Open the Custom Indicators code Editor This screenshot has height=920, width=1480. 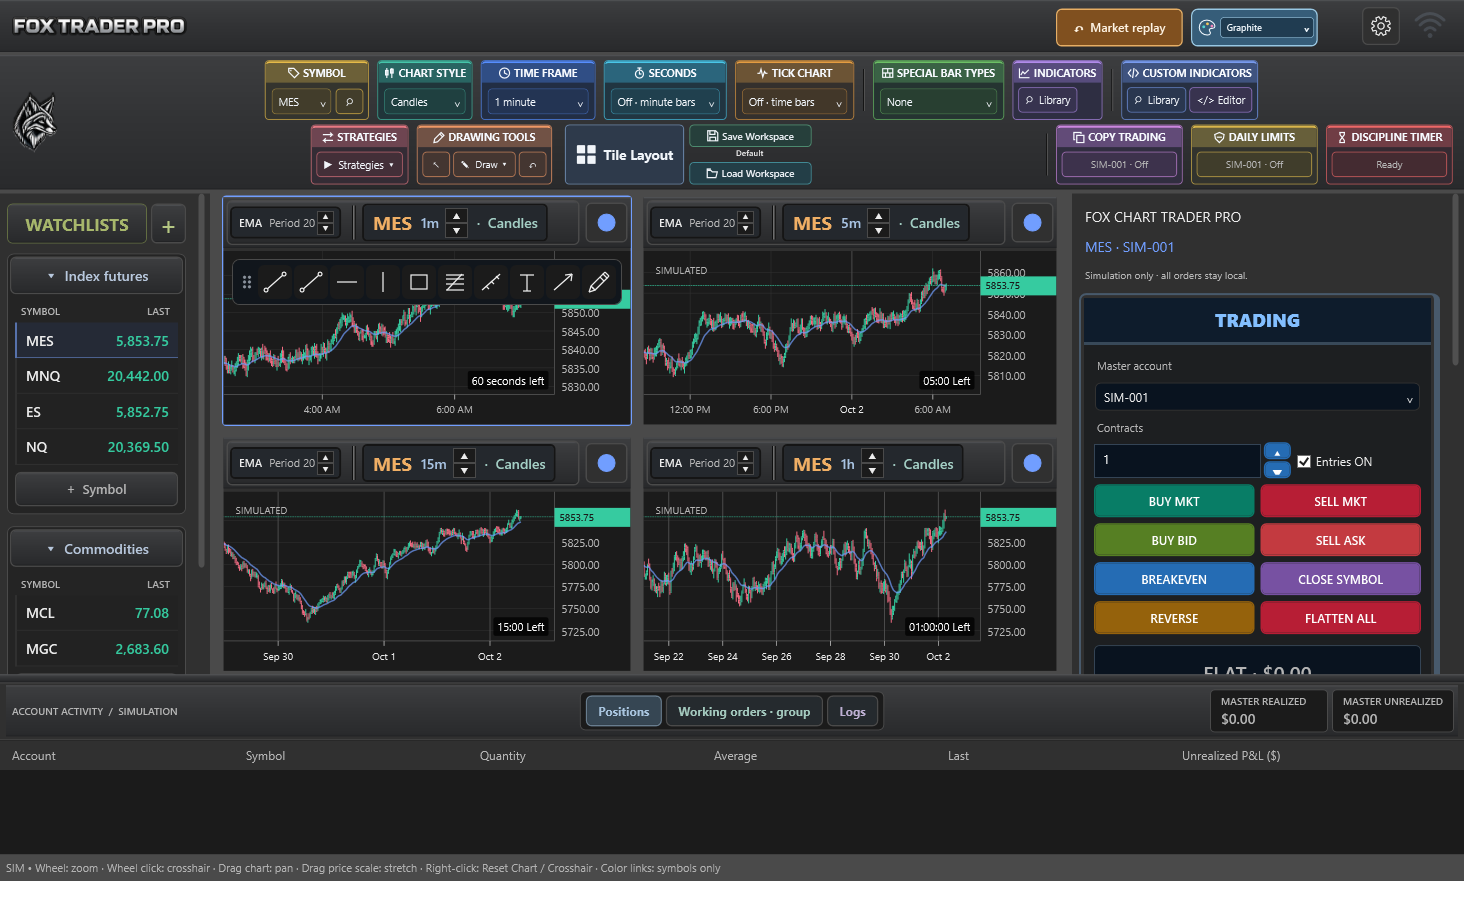pos(1222,100)
